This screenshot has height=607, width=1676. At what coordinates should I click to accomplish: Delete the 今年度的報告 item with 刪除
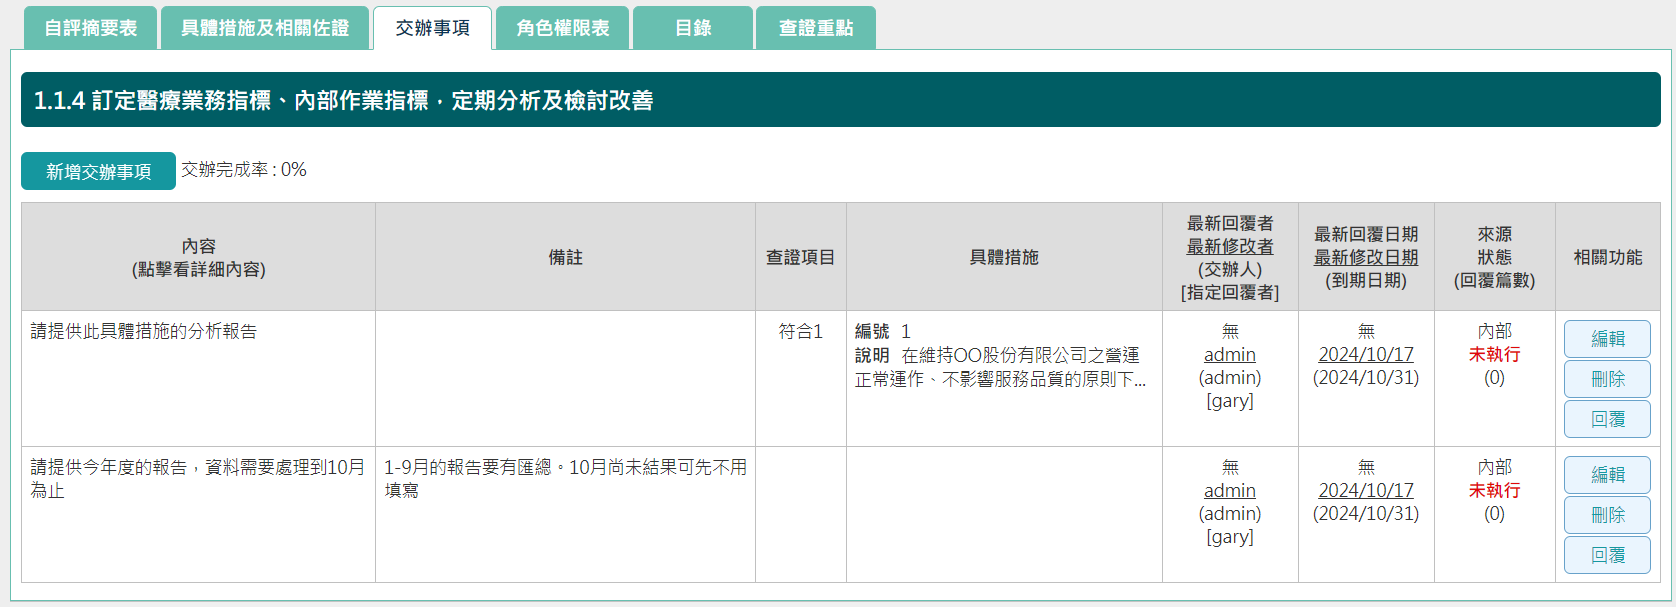tap(1607, 515)
